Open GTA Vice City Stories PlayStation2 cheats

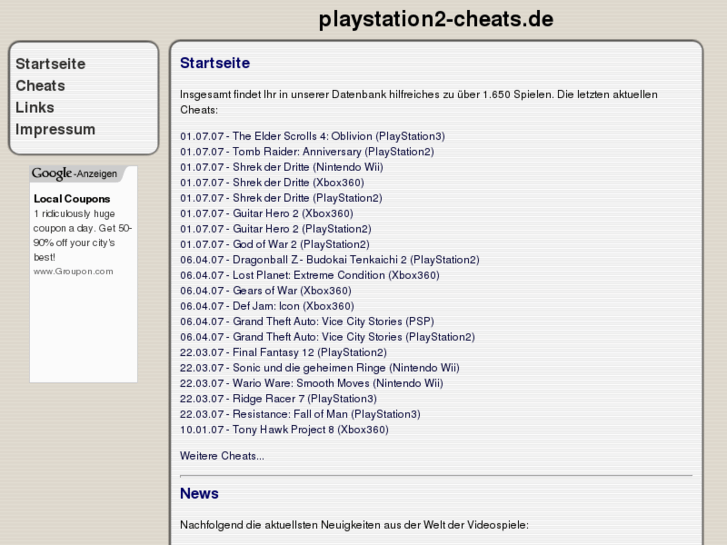point(327,337)
